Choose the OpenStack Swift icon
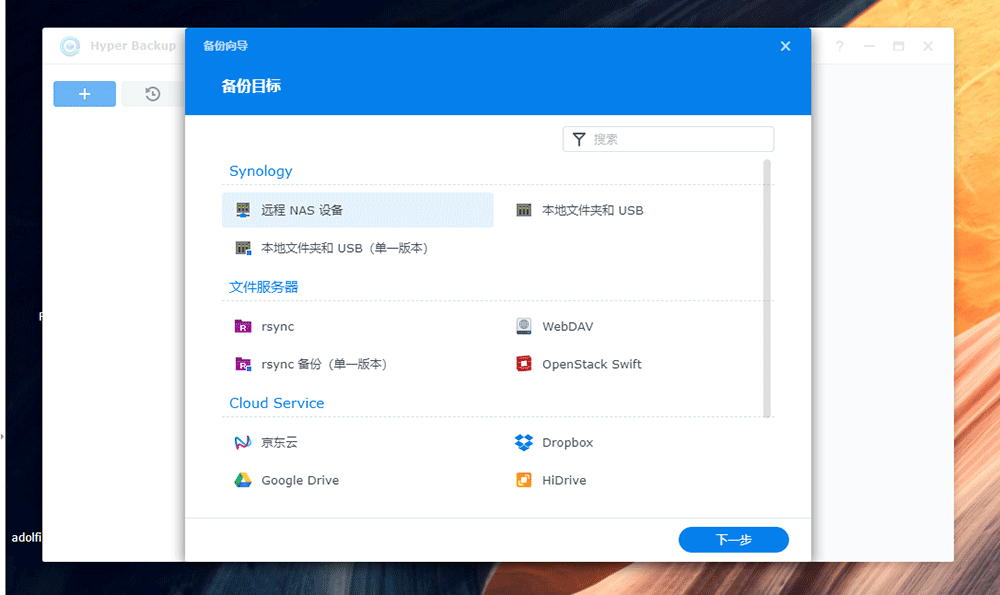Image resolution: width=1000 pixels, height=595 pixels. [x=524, y=364]
